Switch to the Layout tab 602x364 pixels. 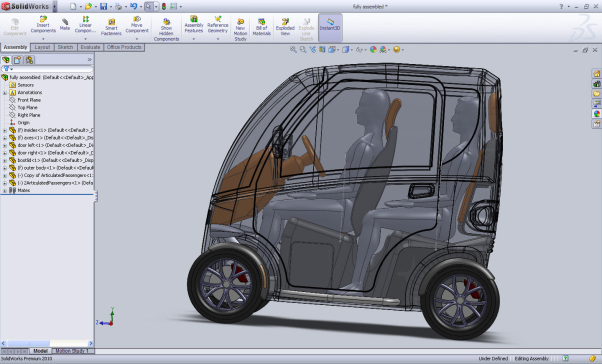(x=42, y=47)
